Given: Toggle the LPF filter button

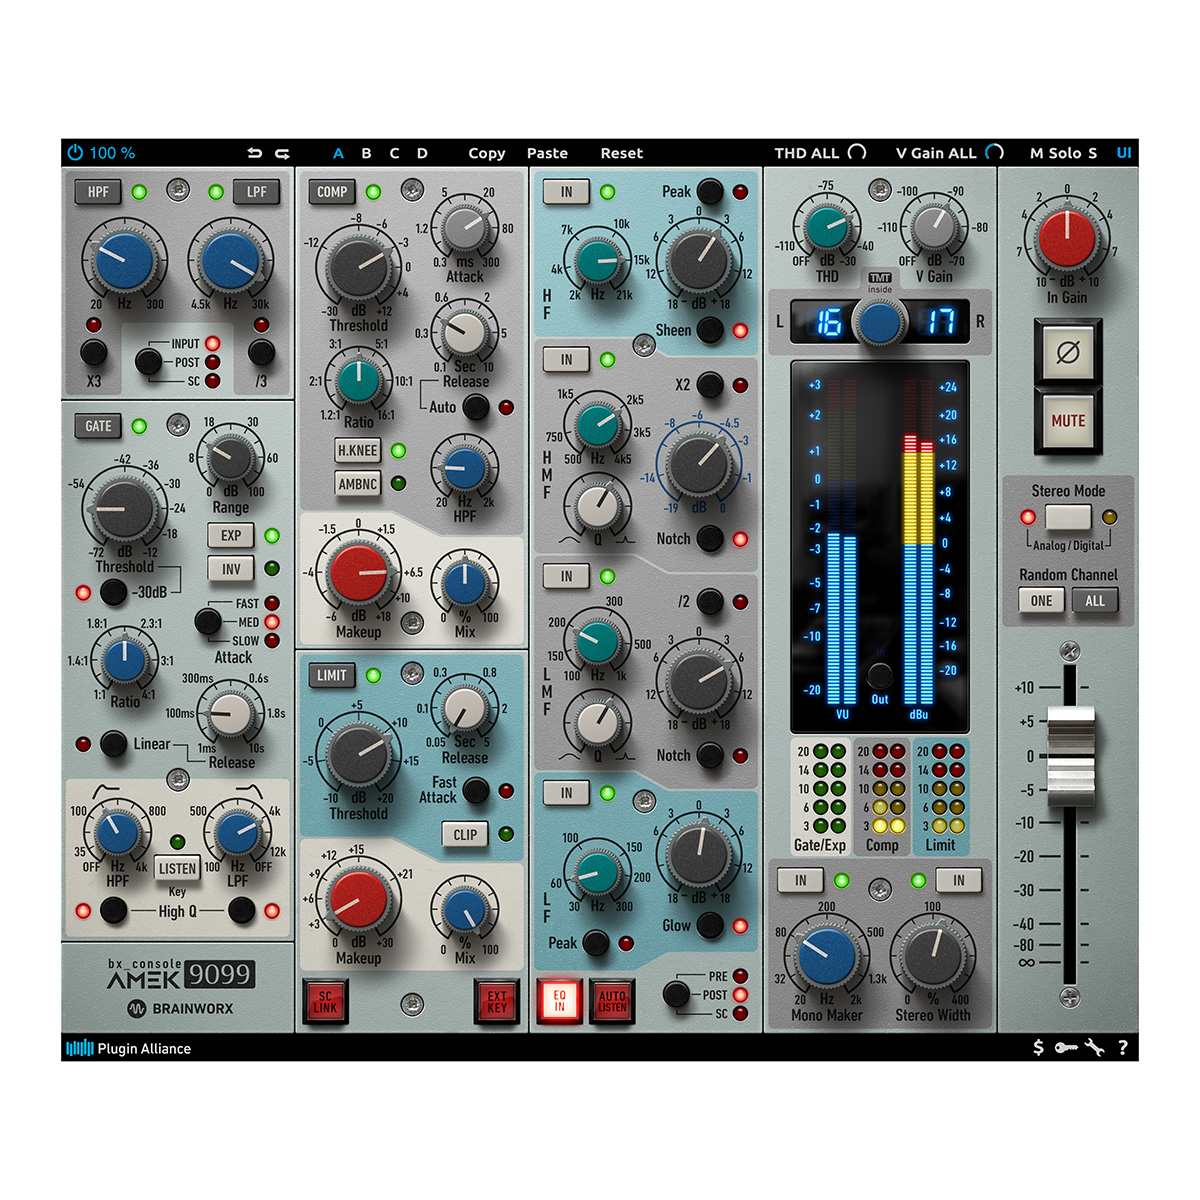Looking at the screenshot, I should click(257, 192).
